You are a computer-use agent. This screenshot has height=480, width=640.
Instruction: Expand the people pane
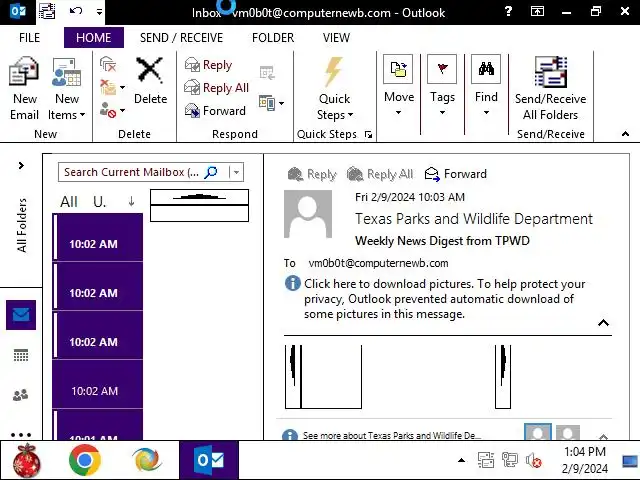[603, 437]
